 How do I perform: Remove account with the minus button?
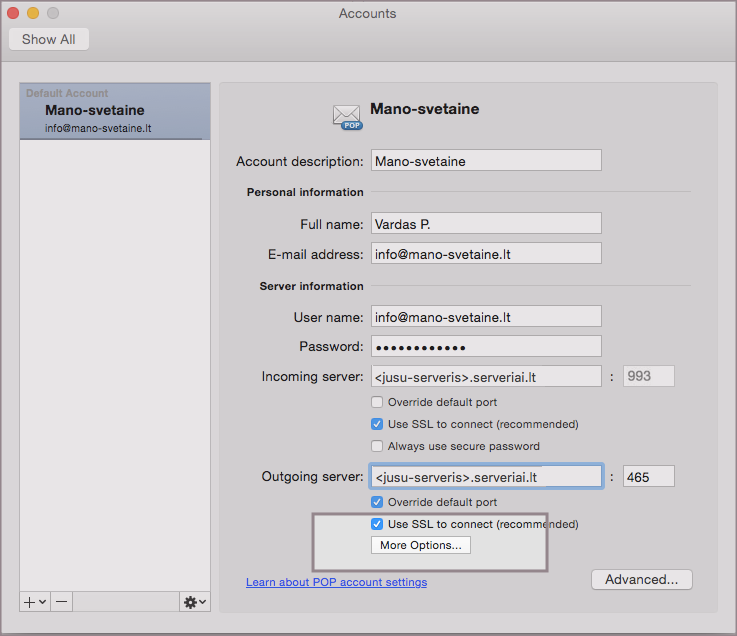point(61,602)
